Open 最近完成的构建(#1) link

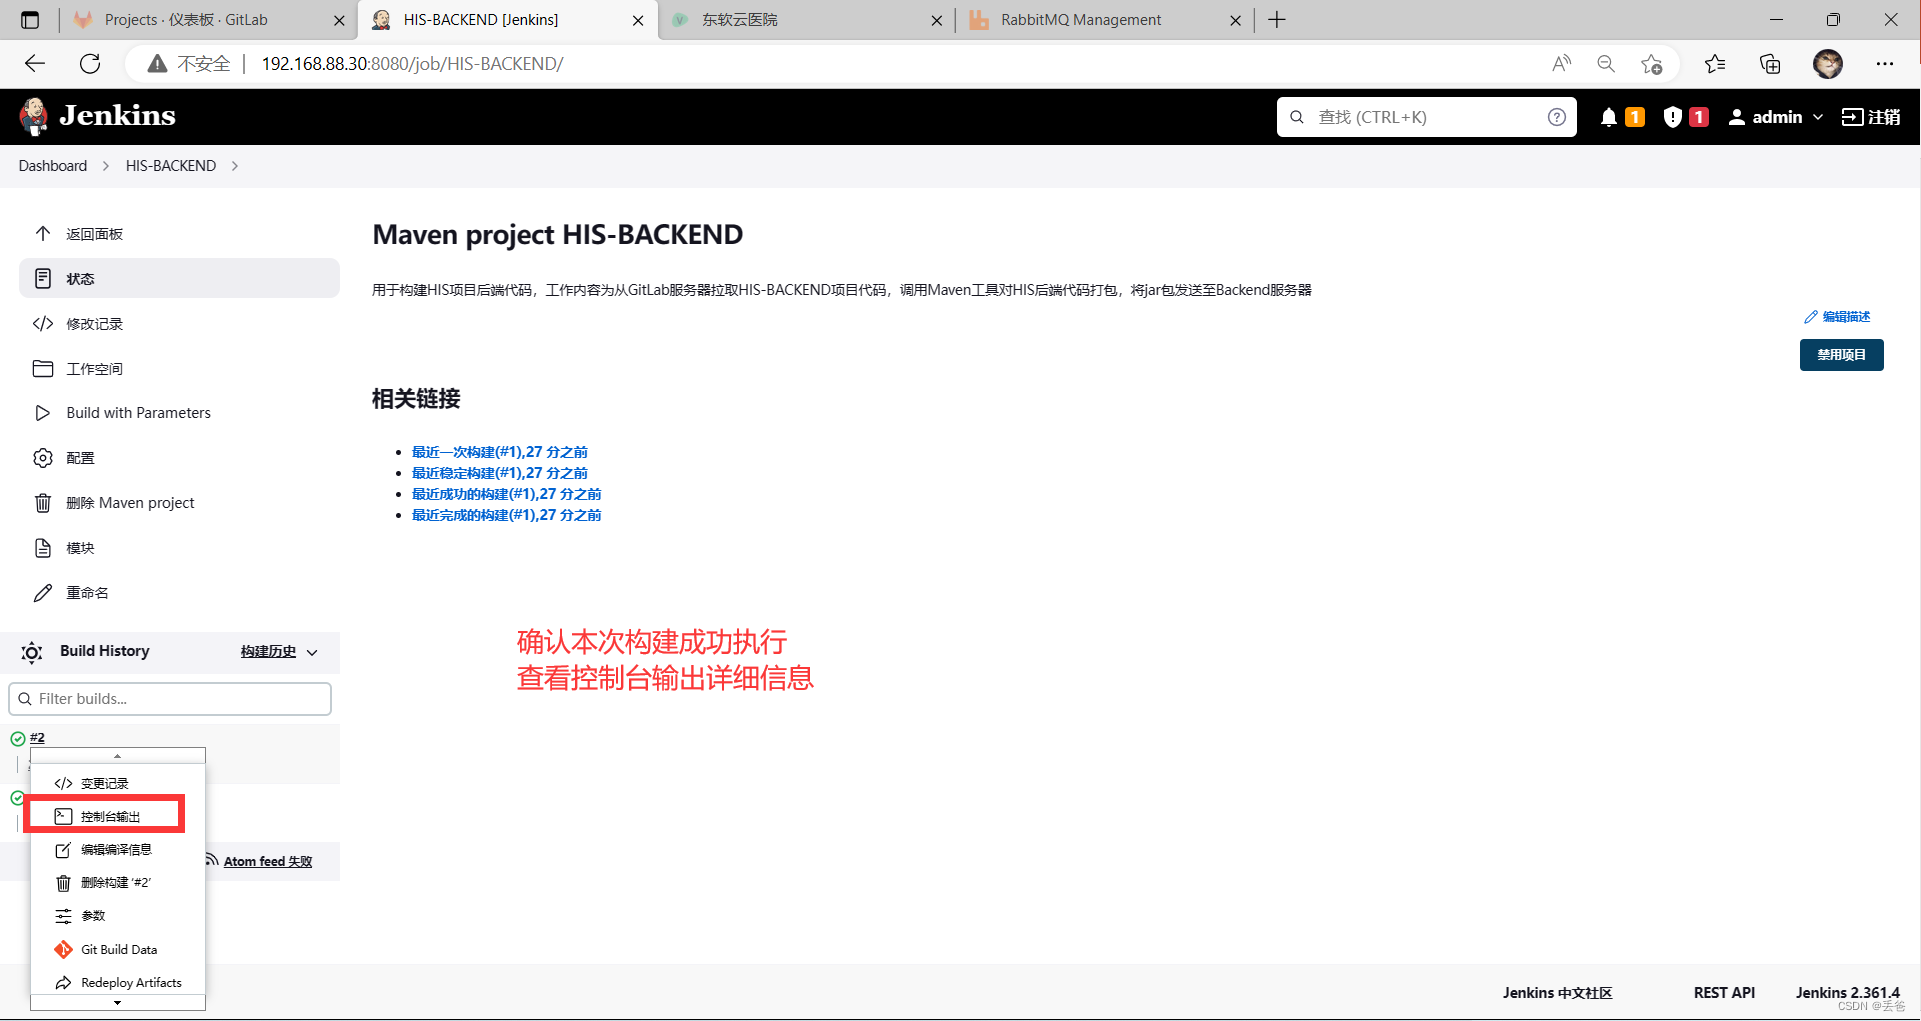pyautogui.click(x=506, y=515)
